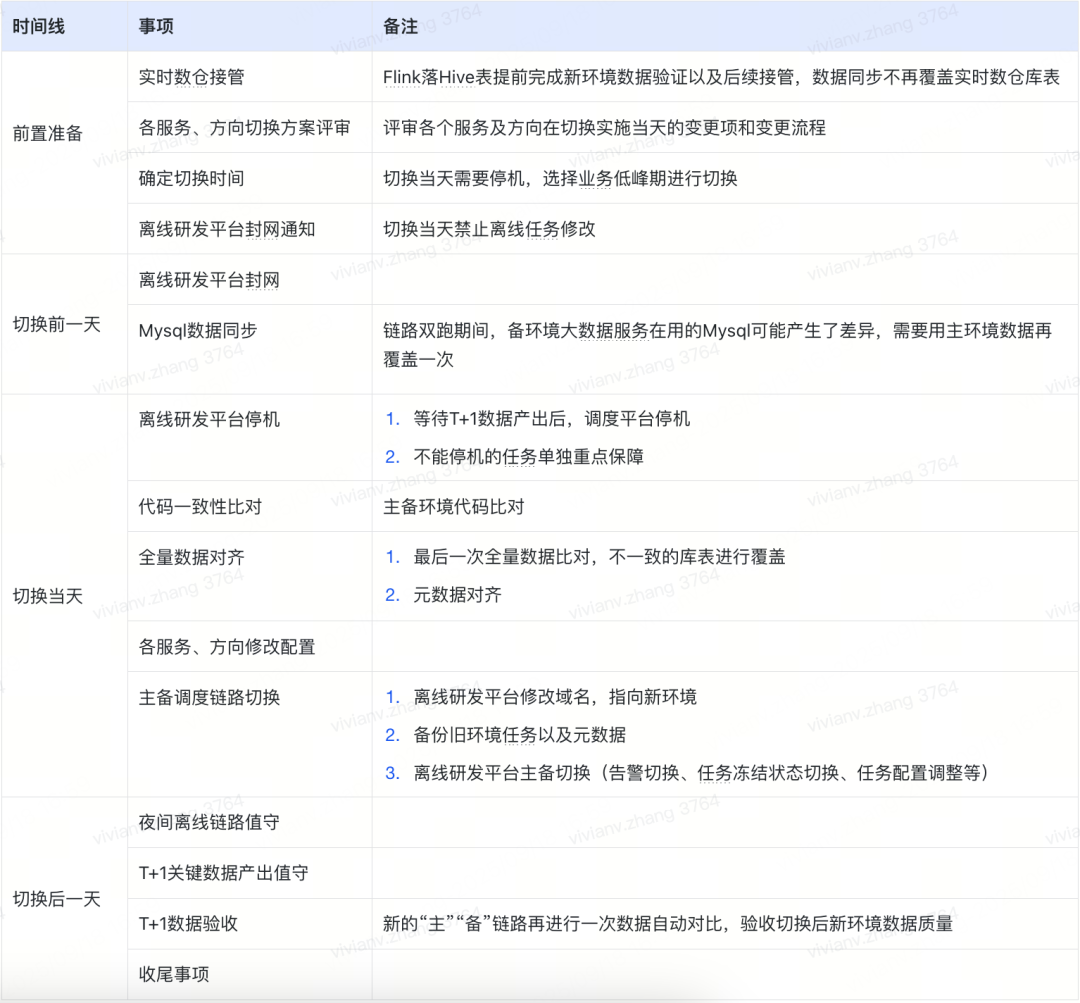Click the 备注 column header
The height and width of the screenshot is (1003, 1080).
pyautogui.click(x=400, y=27)
